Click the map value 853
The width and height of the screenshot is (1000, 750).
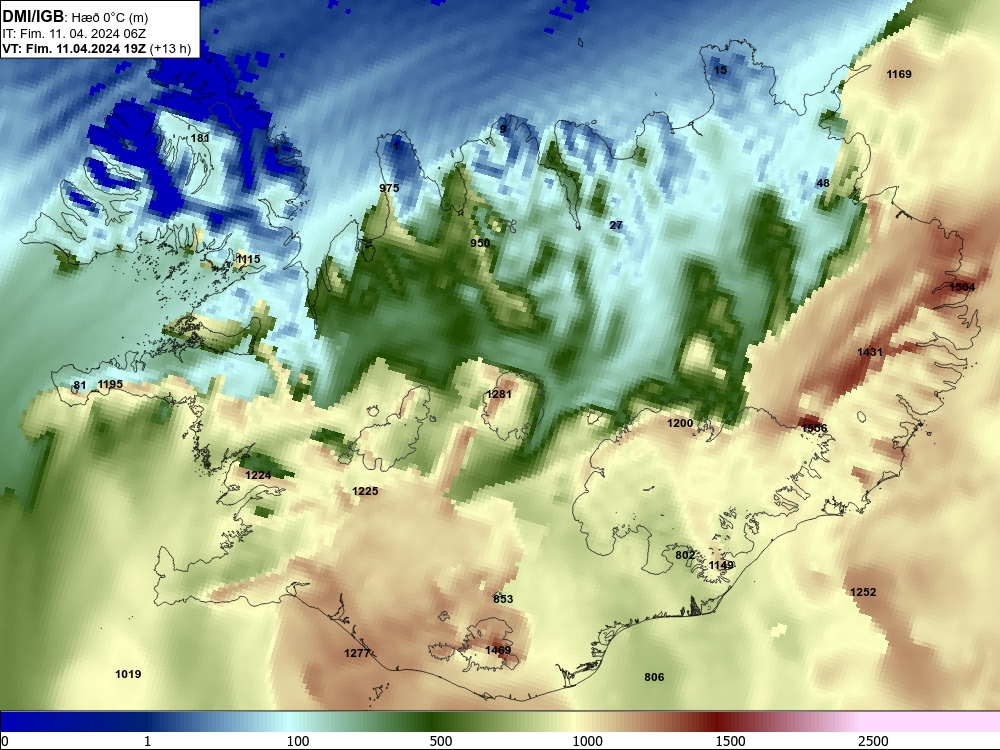(x=503, y=599)
